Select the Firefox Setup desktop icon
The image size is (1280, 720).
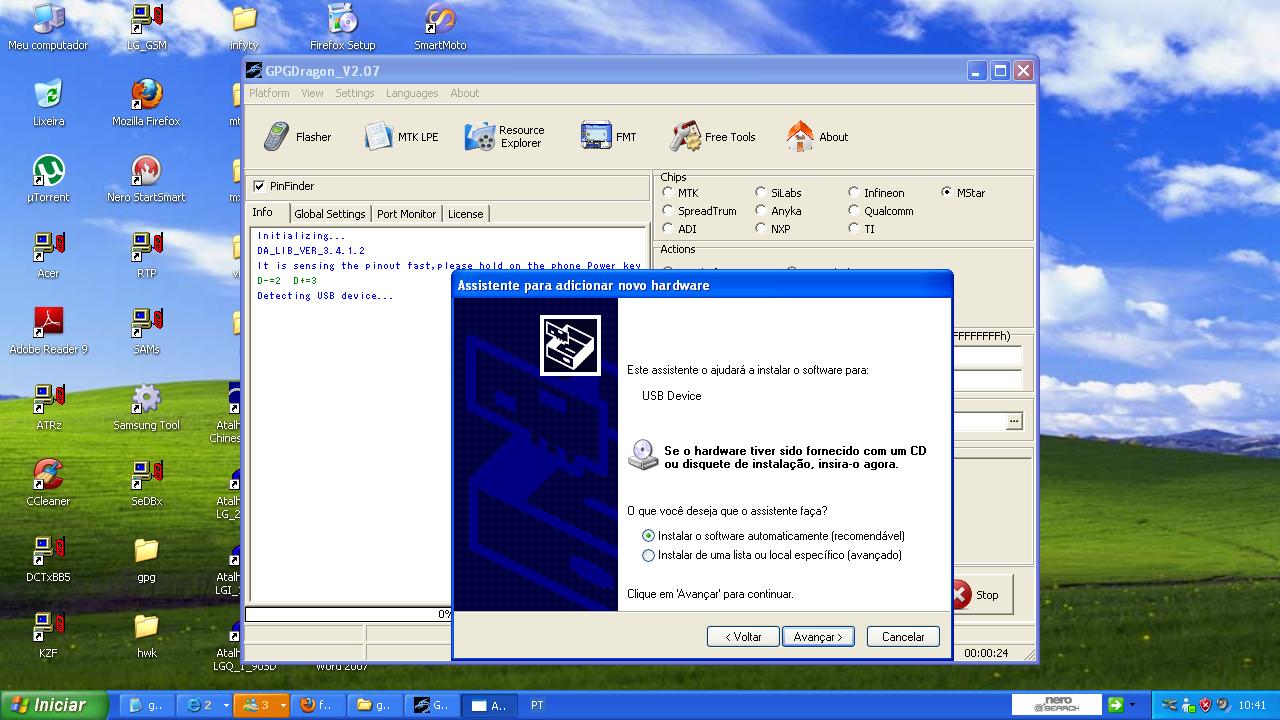pyautogui.click(x=342, y=27)
